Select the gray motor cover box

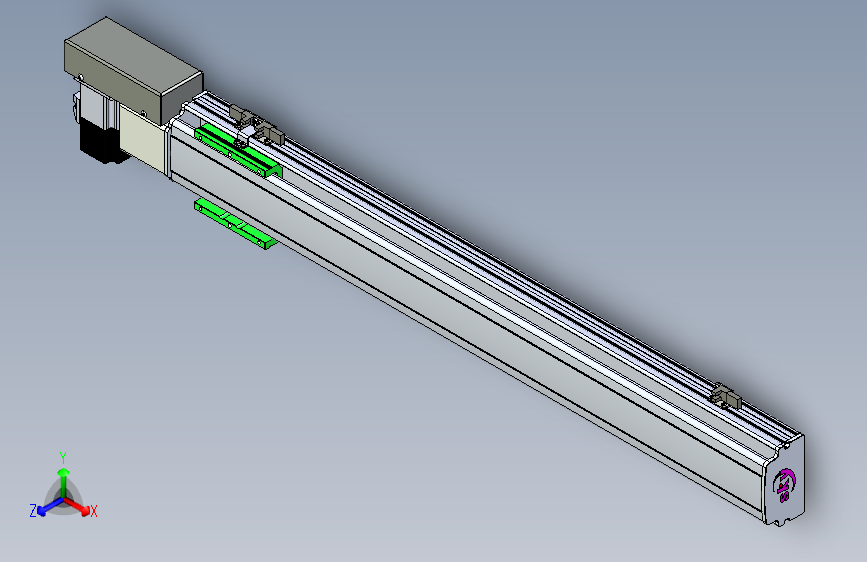point(133,70)
